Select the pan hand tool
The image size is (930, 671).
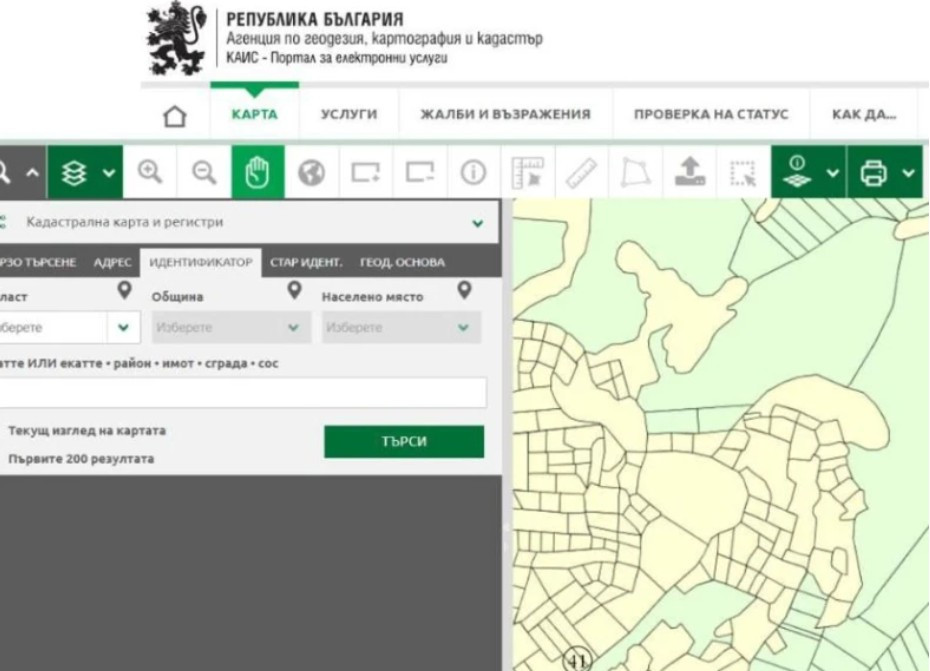point(257,173)
